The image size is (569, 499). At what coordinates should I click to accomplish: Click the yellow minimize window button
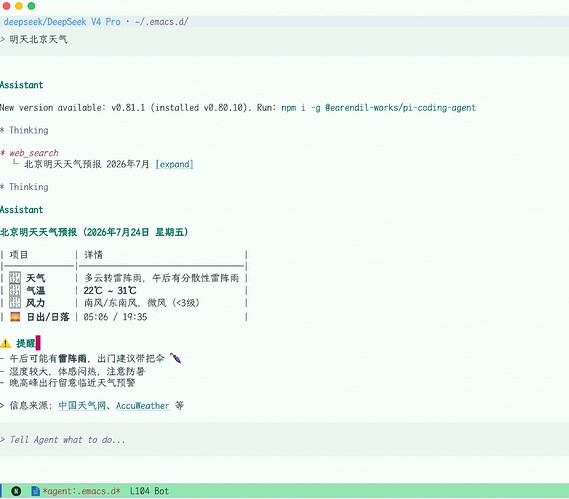19,6
